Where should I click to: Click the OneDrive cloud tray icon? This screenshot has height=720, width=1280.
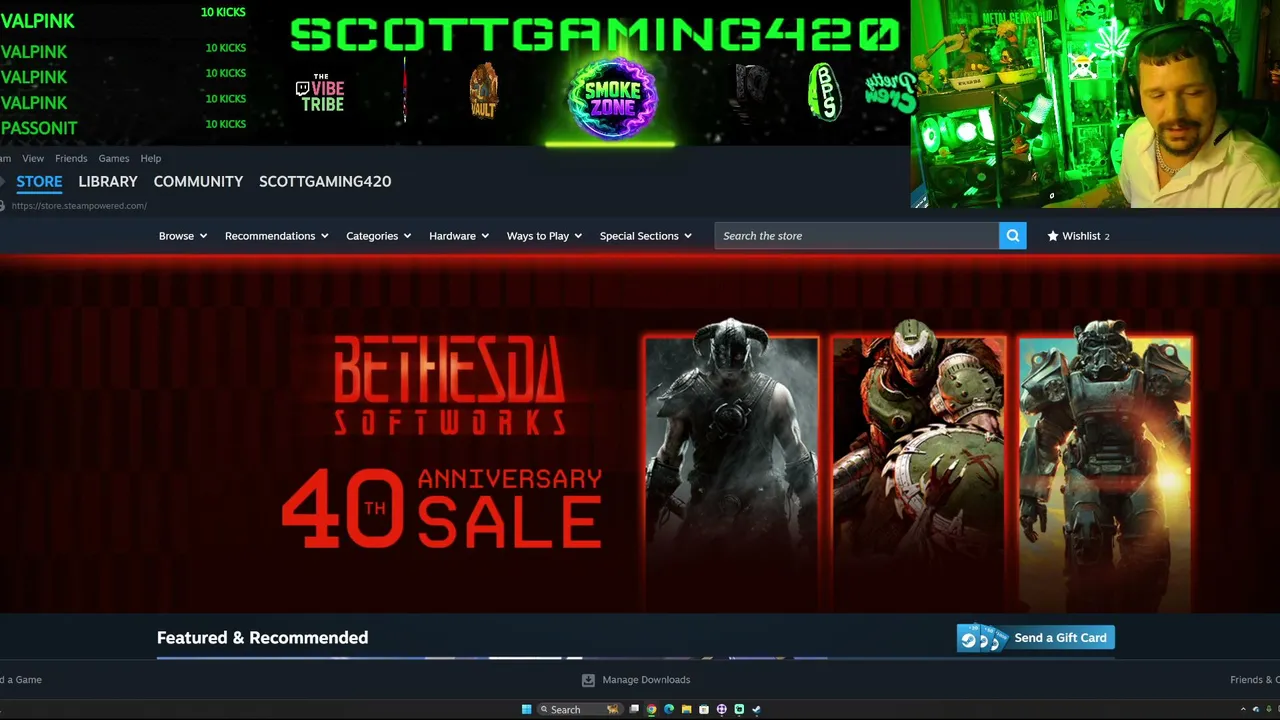click(x=1256, y=709)
